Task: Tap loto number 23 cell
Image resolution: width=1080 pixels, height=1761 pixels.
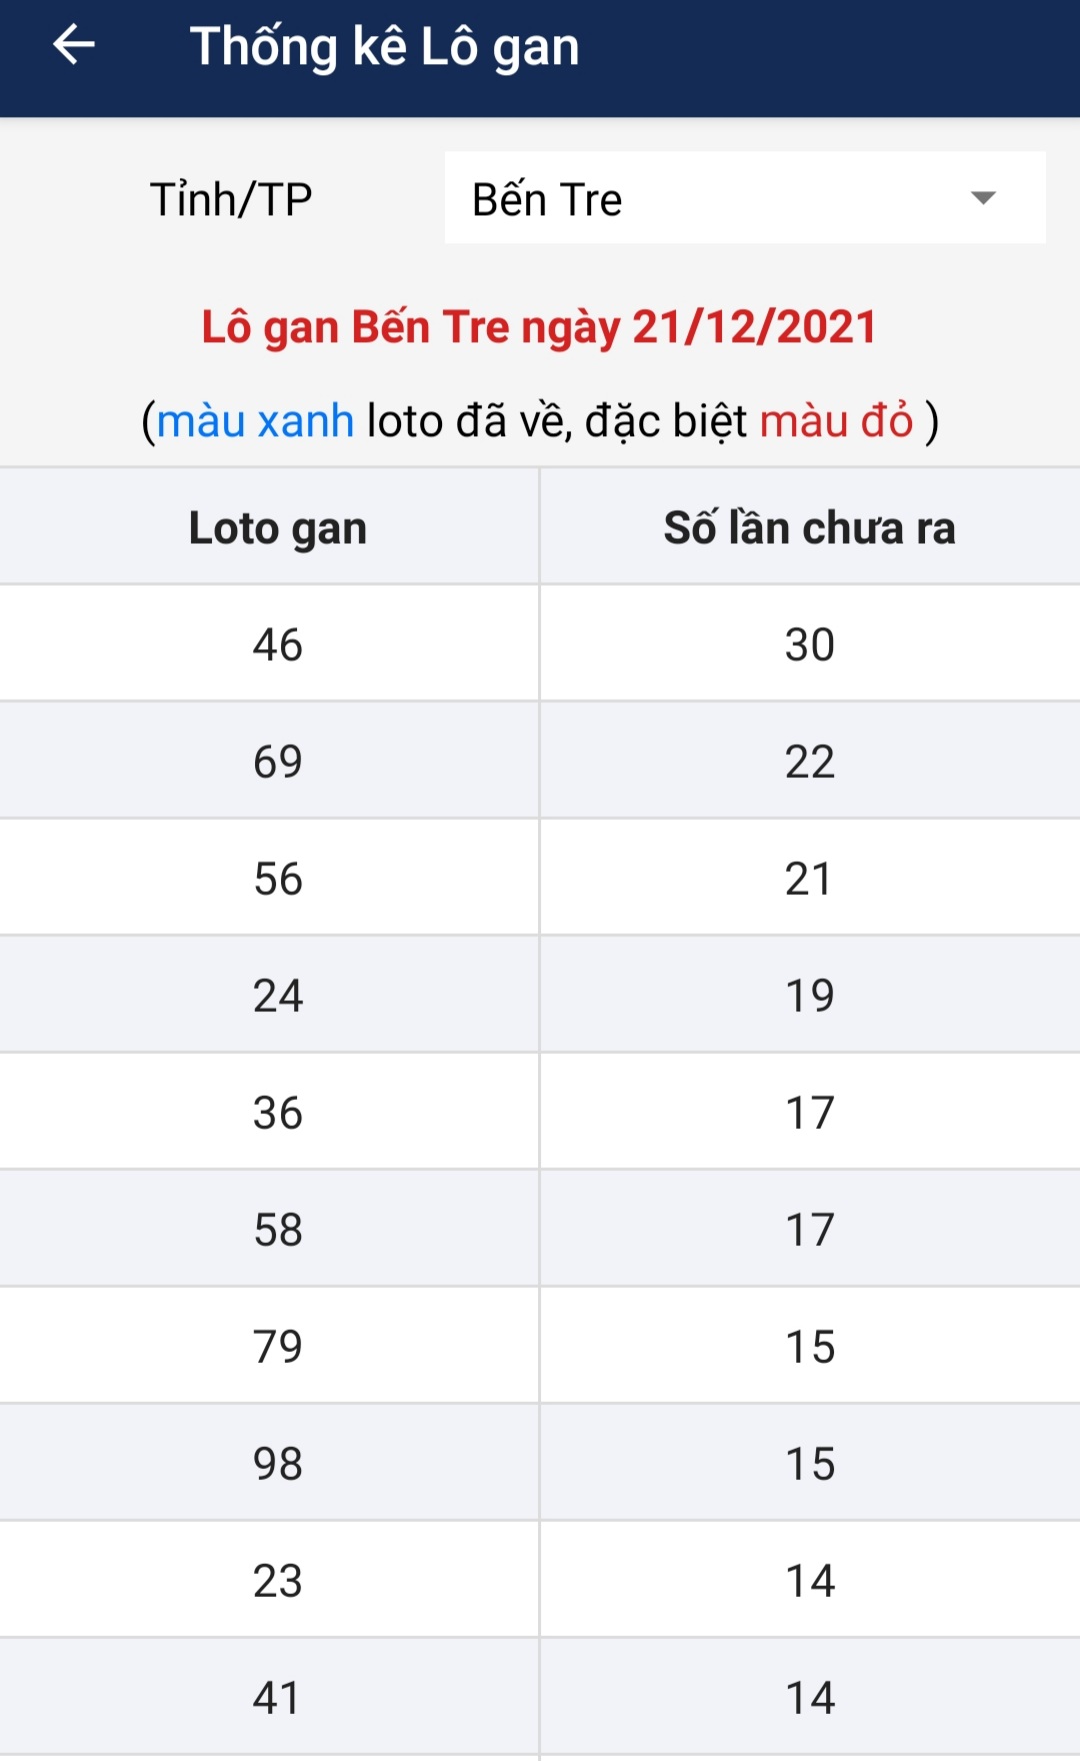Action: 277,1580
